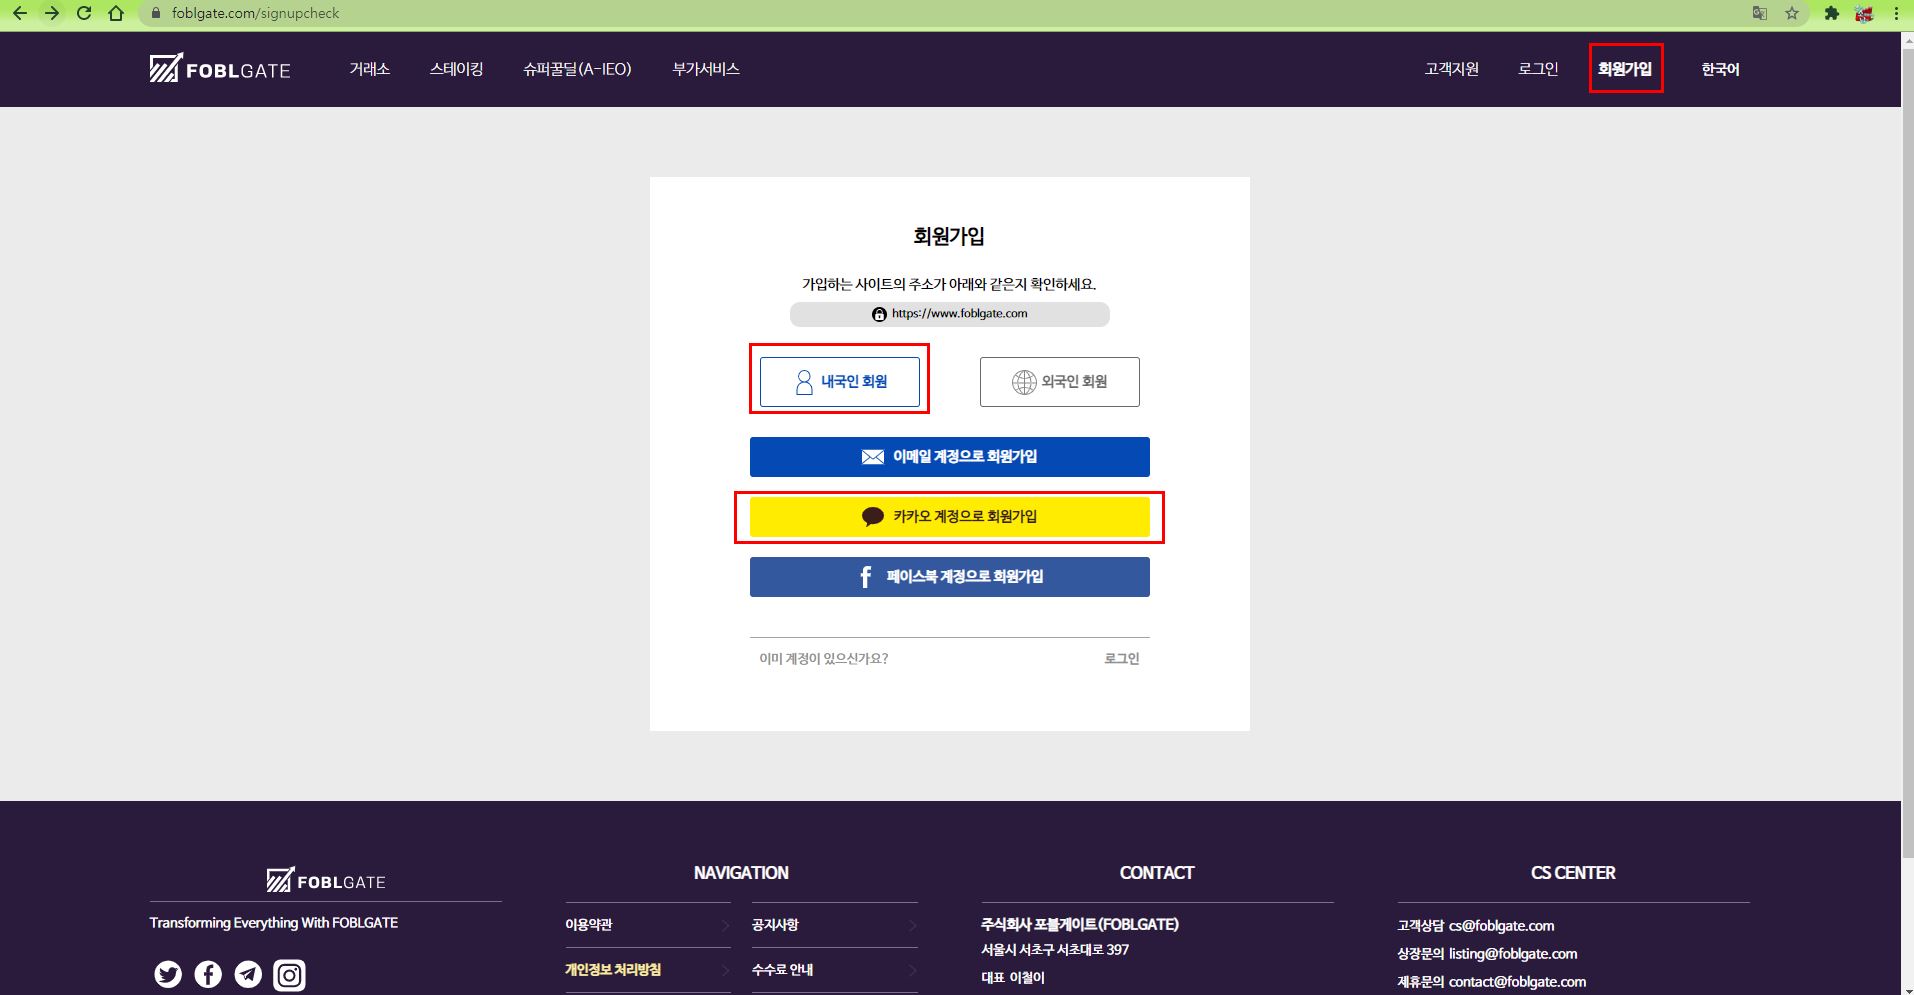Open the browser three-dot menu
The image size is (1914, 995).
[1896, 13]
